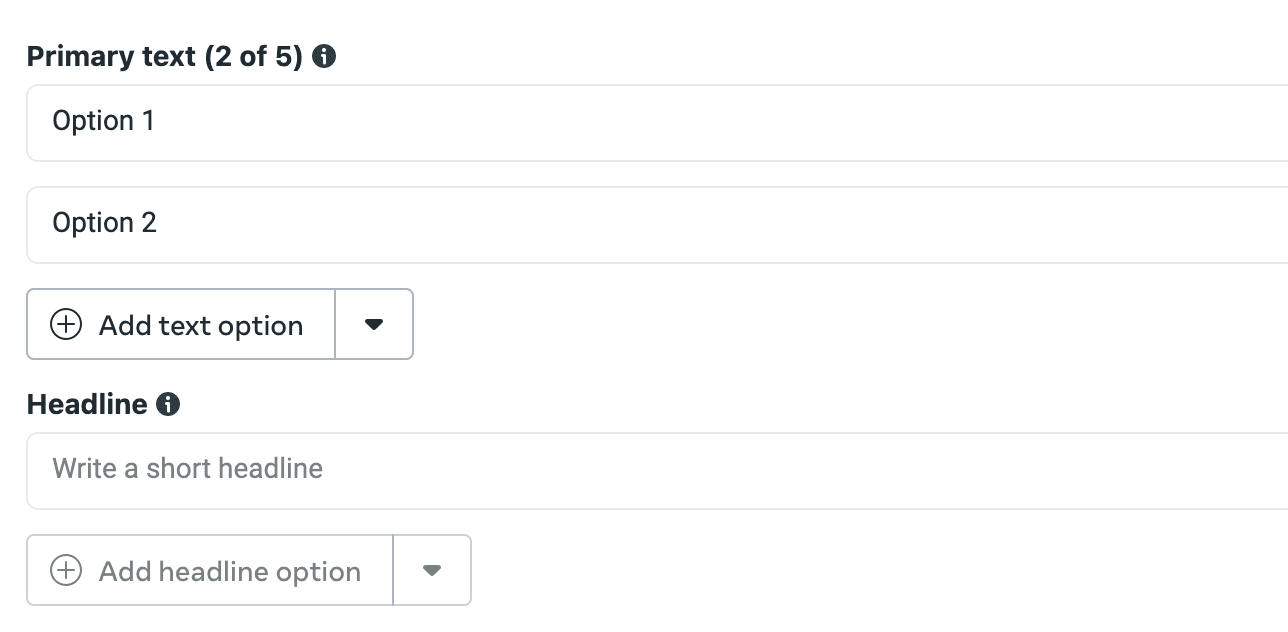
Task: Add another primary text option
Action: point(181,324)
